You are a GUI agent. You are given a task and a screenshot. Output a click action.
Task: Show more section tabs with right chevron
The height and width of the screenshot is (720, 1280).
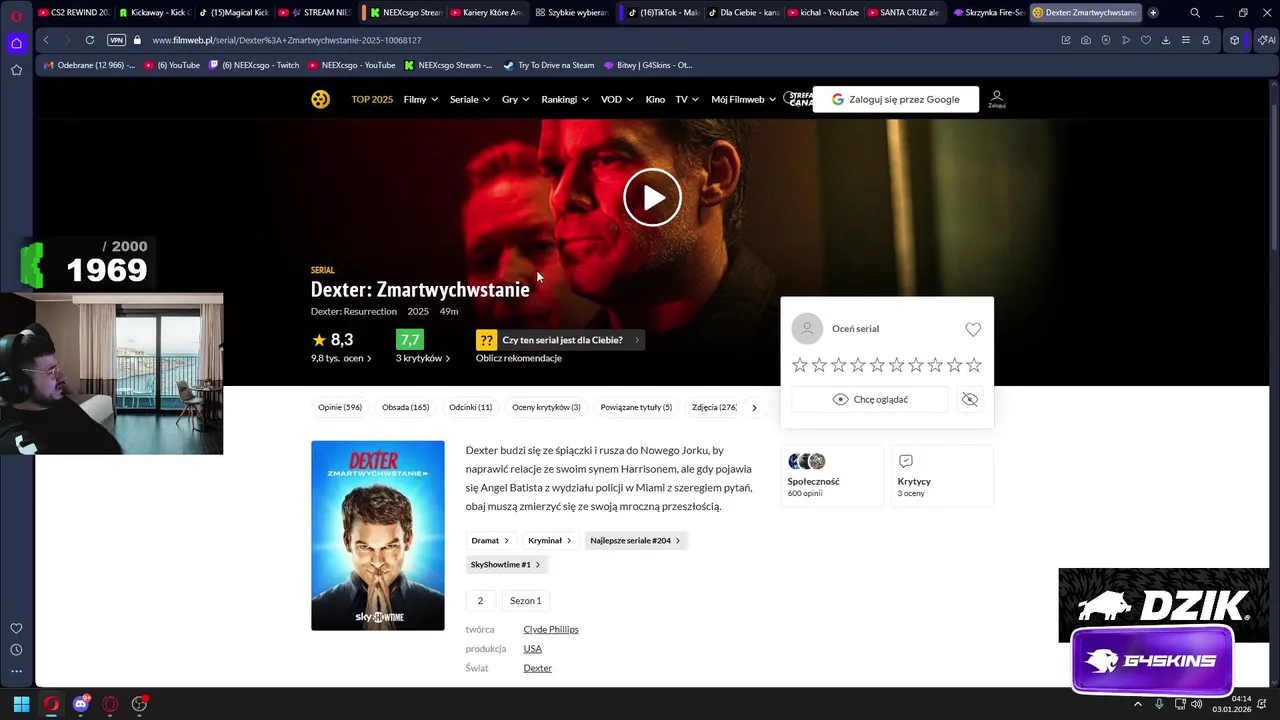[x=754, y=407]
